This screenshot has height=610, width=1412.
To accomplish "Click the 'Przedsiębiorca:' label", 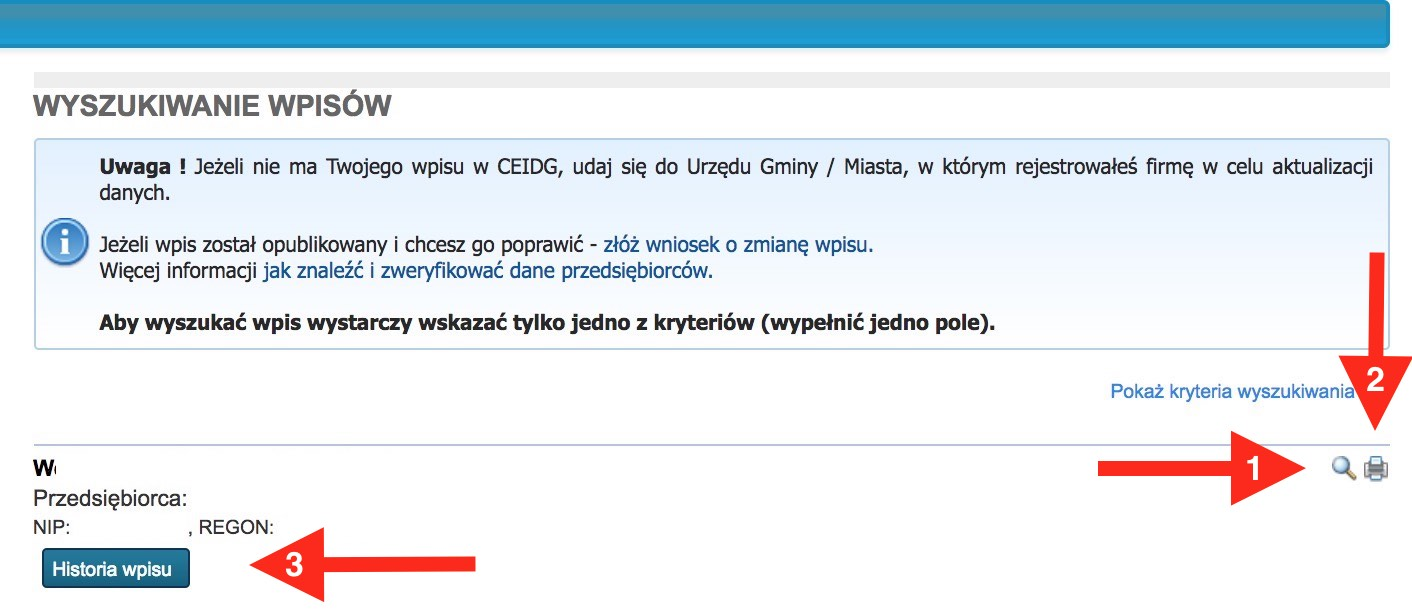I will (x=111, y=498).
